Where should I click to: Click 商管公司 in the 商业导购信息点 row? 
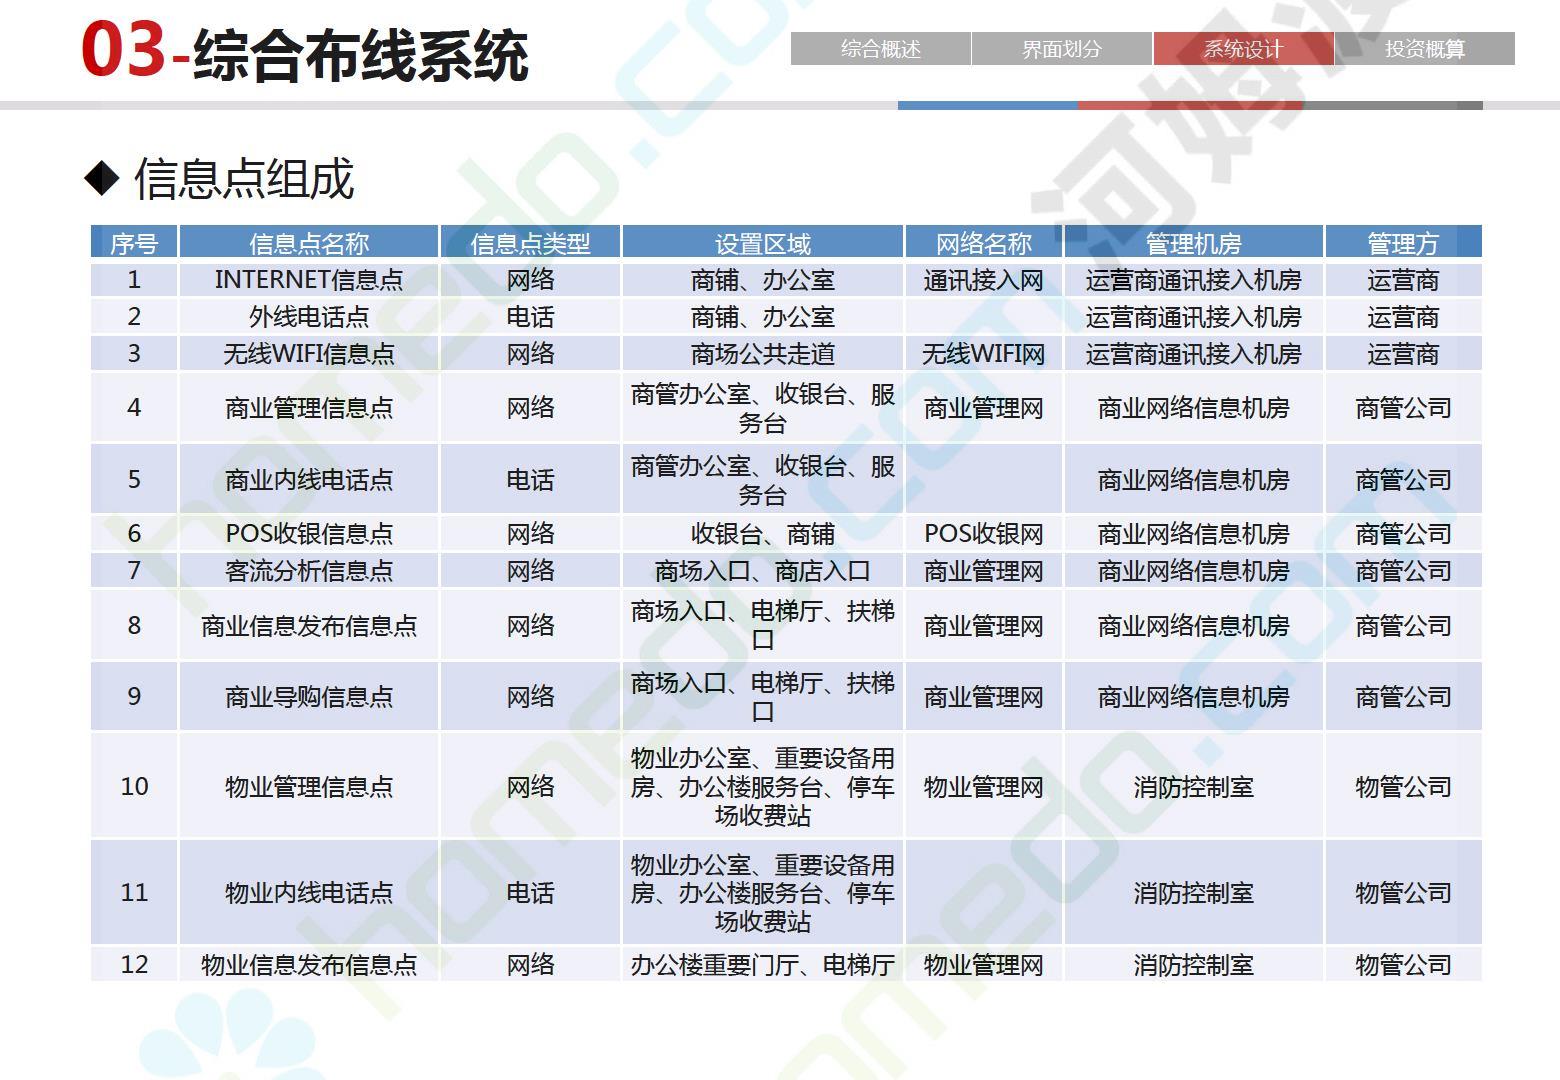click(1403, 697)
